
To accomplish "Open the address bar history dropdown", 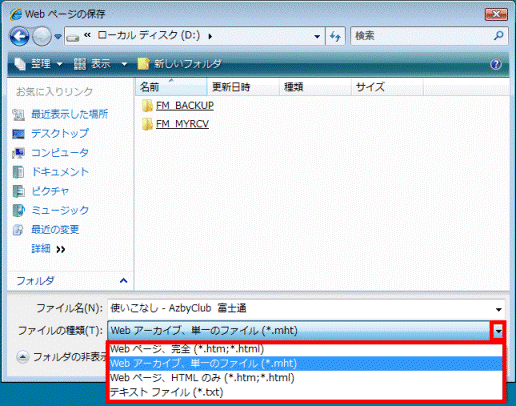I will pyautogui.click(x=317, y=36).
